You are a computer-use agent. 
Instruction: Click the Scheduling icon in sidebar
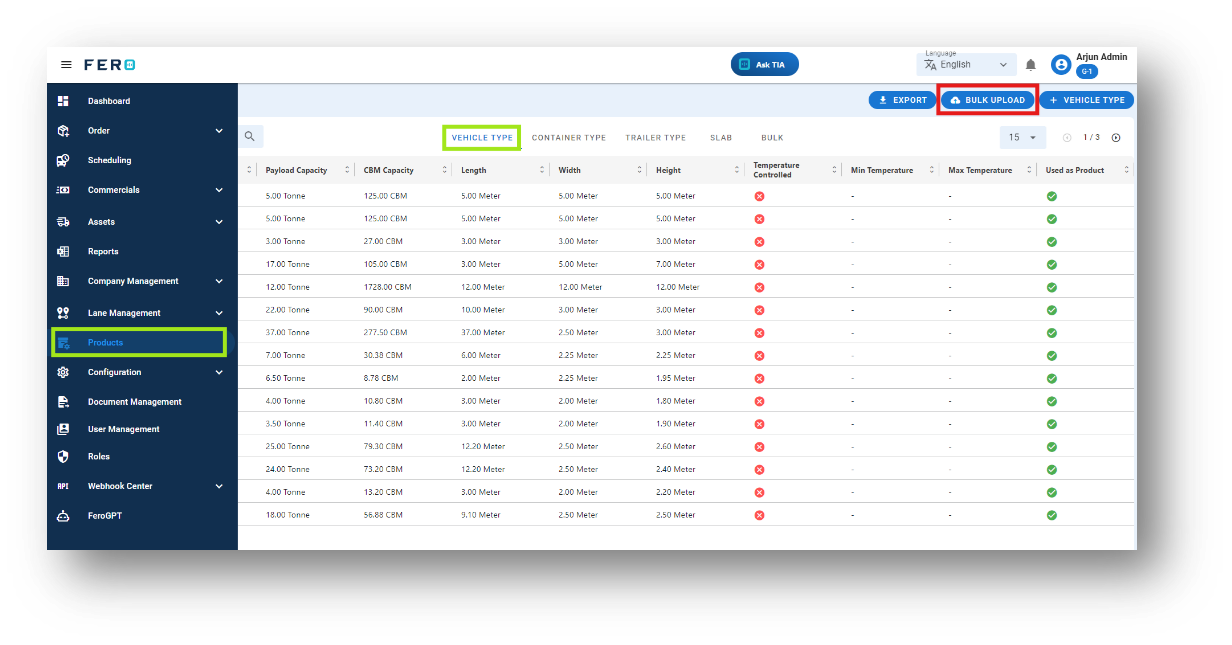point(63,160)
